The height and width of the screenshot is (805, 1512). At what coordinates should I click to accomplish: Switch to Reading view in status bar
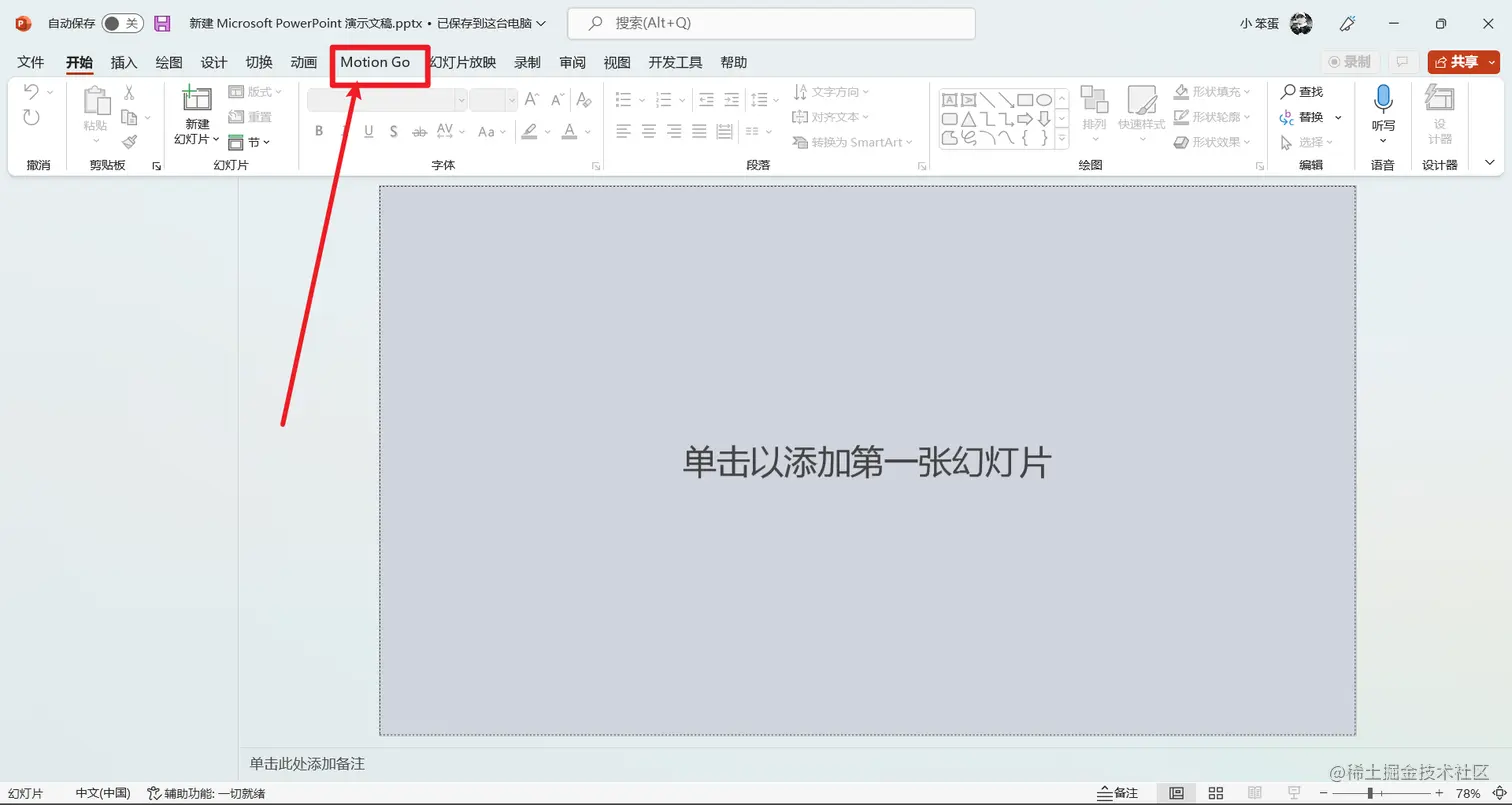pos(1254,793)
